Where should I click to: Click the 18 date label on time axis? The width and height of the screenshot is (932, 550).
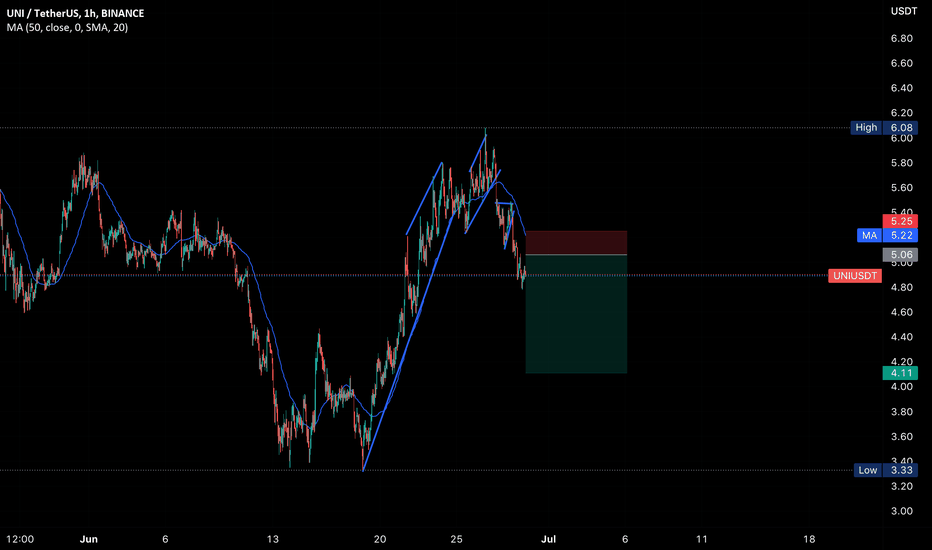[809, 539]
